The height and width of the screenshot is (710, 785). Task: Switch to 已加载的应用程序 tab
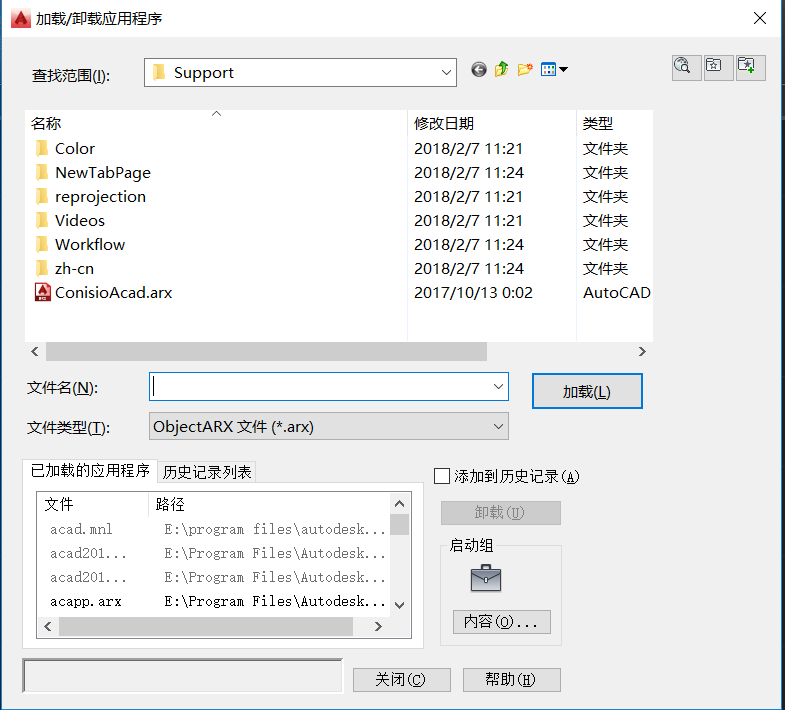click(x=90, y=471)
